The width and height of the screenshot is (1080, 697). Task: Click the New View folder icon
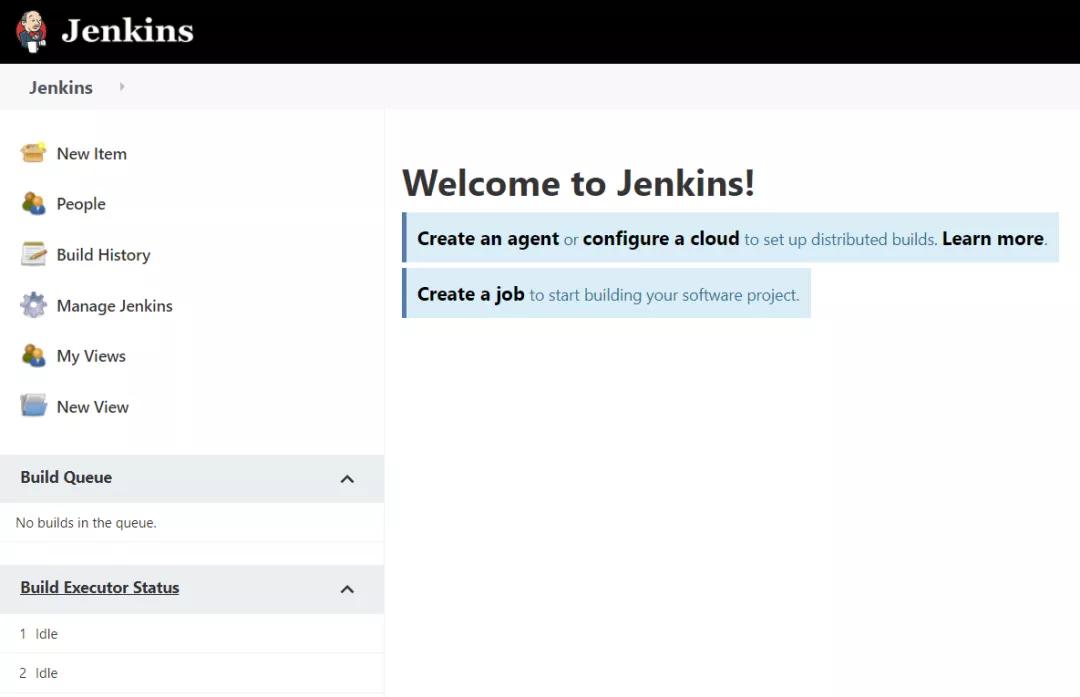tap(33, 406)
